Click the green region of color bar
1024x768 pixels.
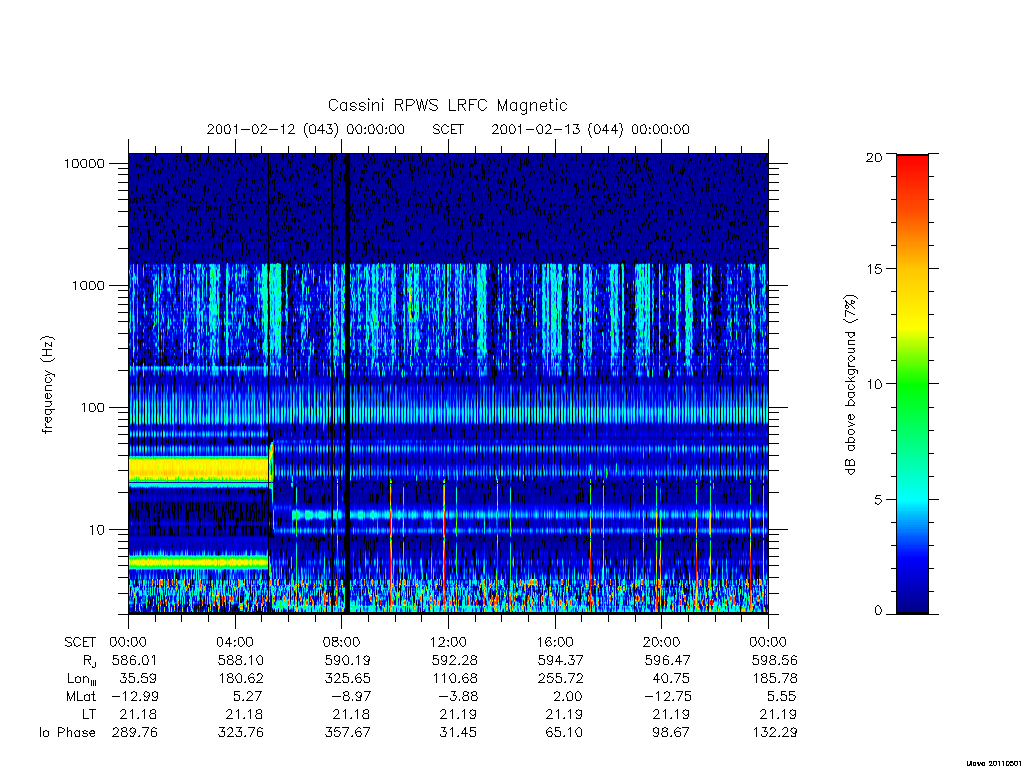pos(912,392)
